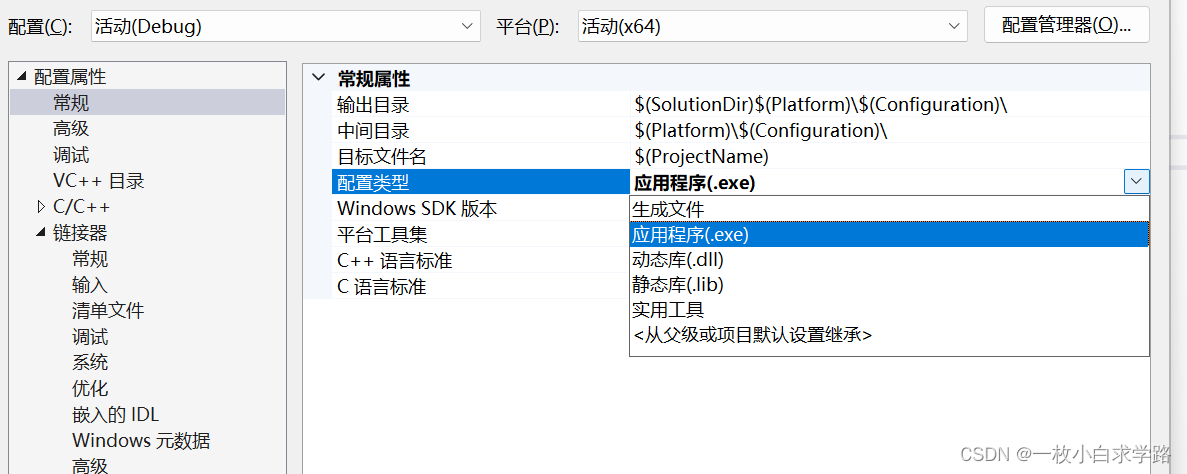Open the 配置 (Debug) dropdown
The width and height of the screenshot is (1187, 474).
click(x=285, y=26)
